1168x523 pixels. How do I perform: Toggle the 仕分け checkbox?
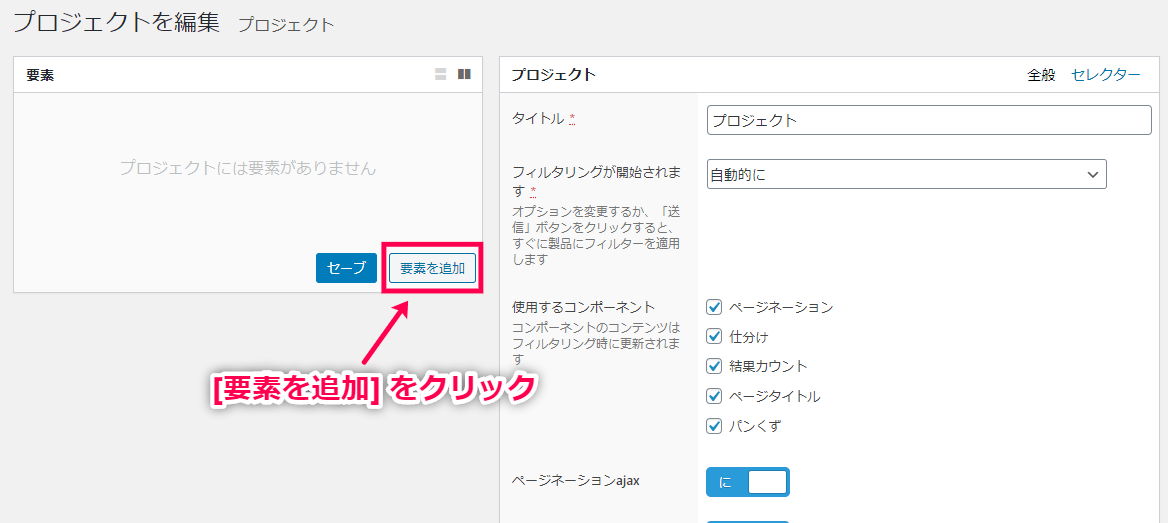click(x=714, y=337)
